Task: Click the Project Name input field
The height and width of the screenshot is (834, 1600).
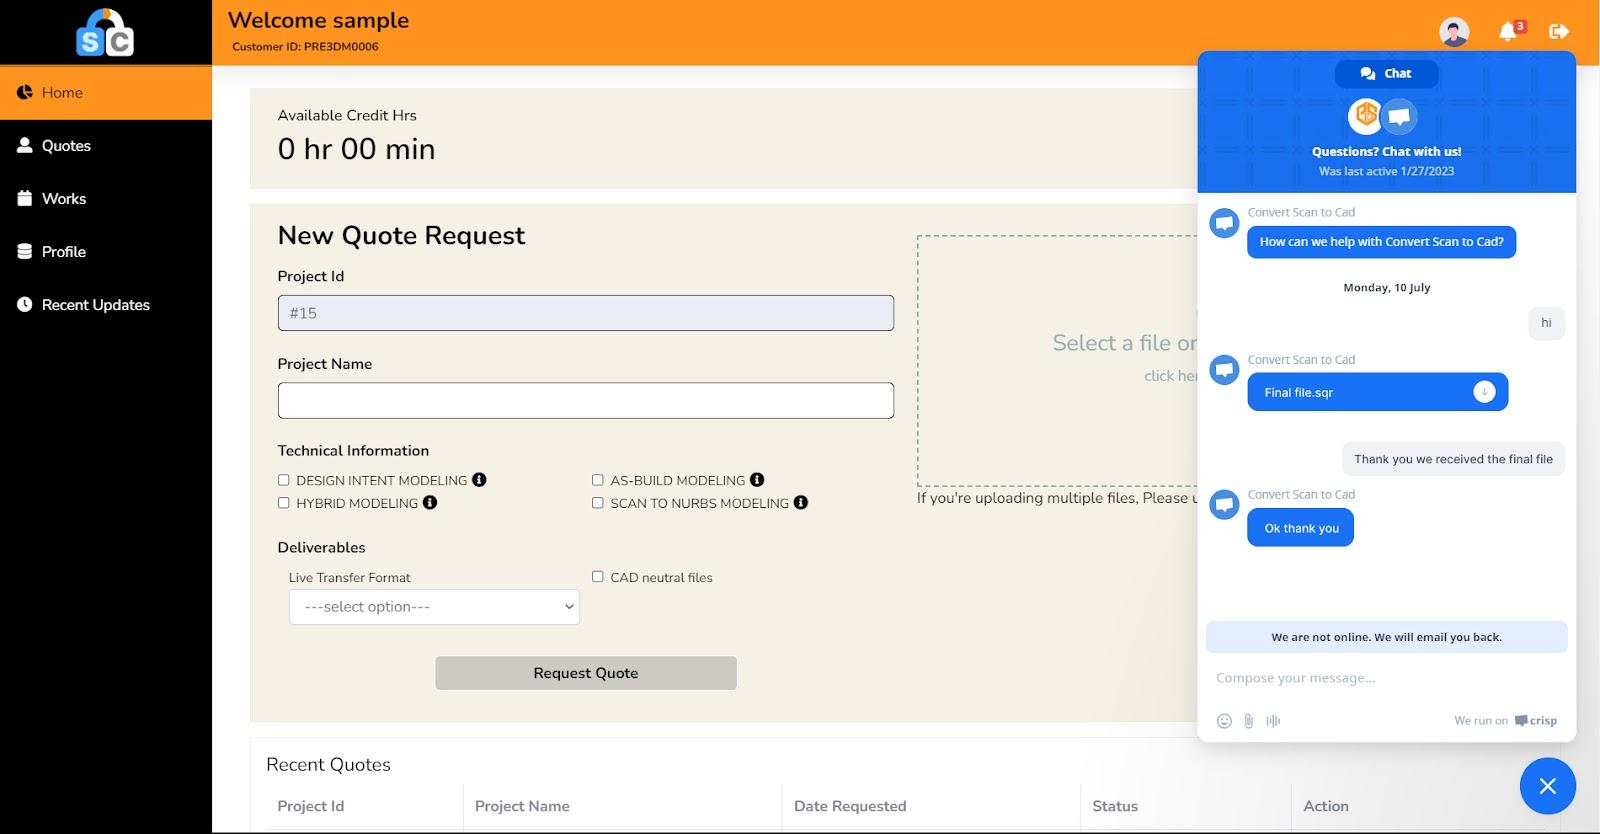Action: tap(586, 400)
